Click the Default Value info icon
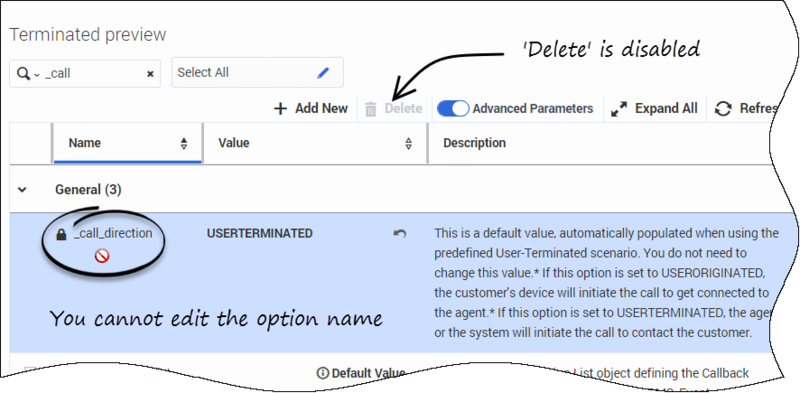The width and height of the screenshot is (800, 393). click(x=322, y=374)
